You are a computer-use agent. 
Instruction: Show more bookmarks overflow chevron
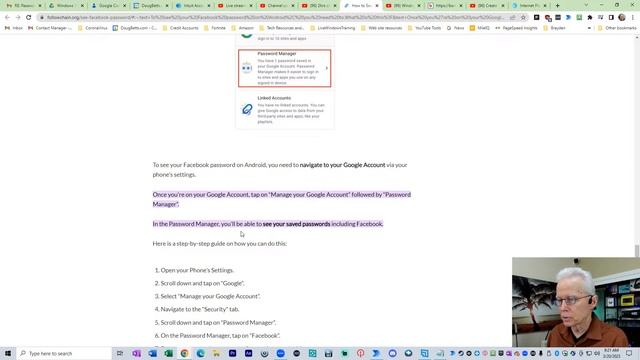click(589, 28)
